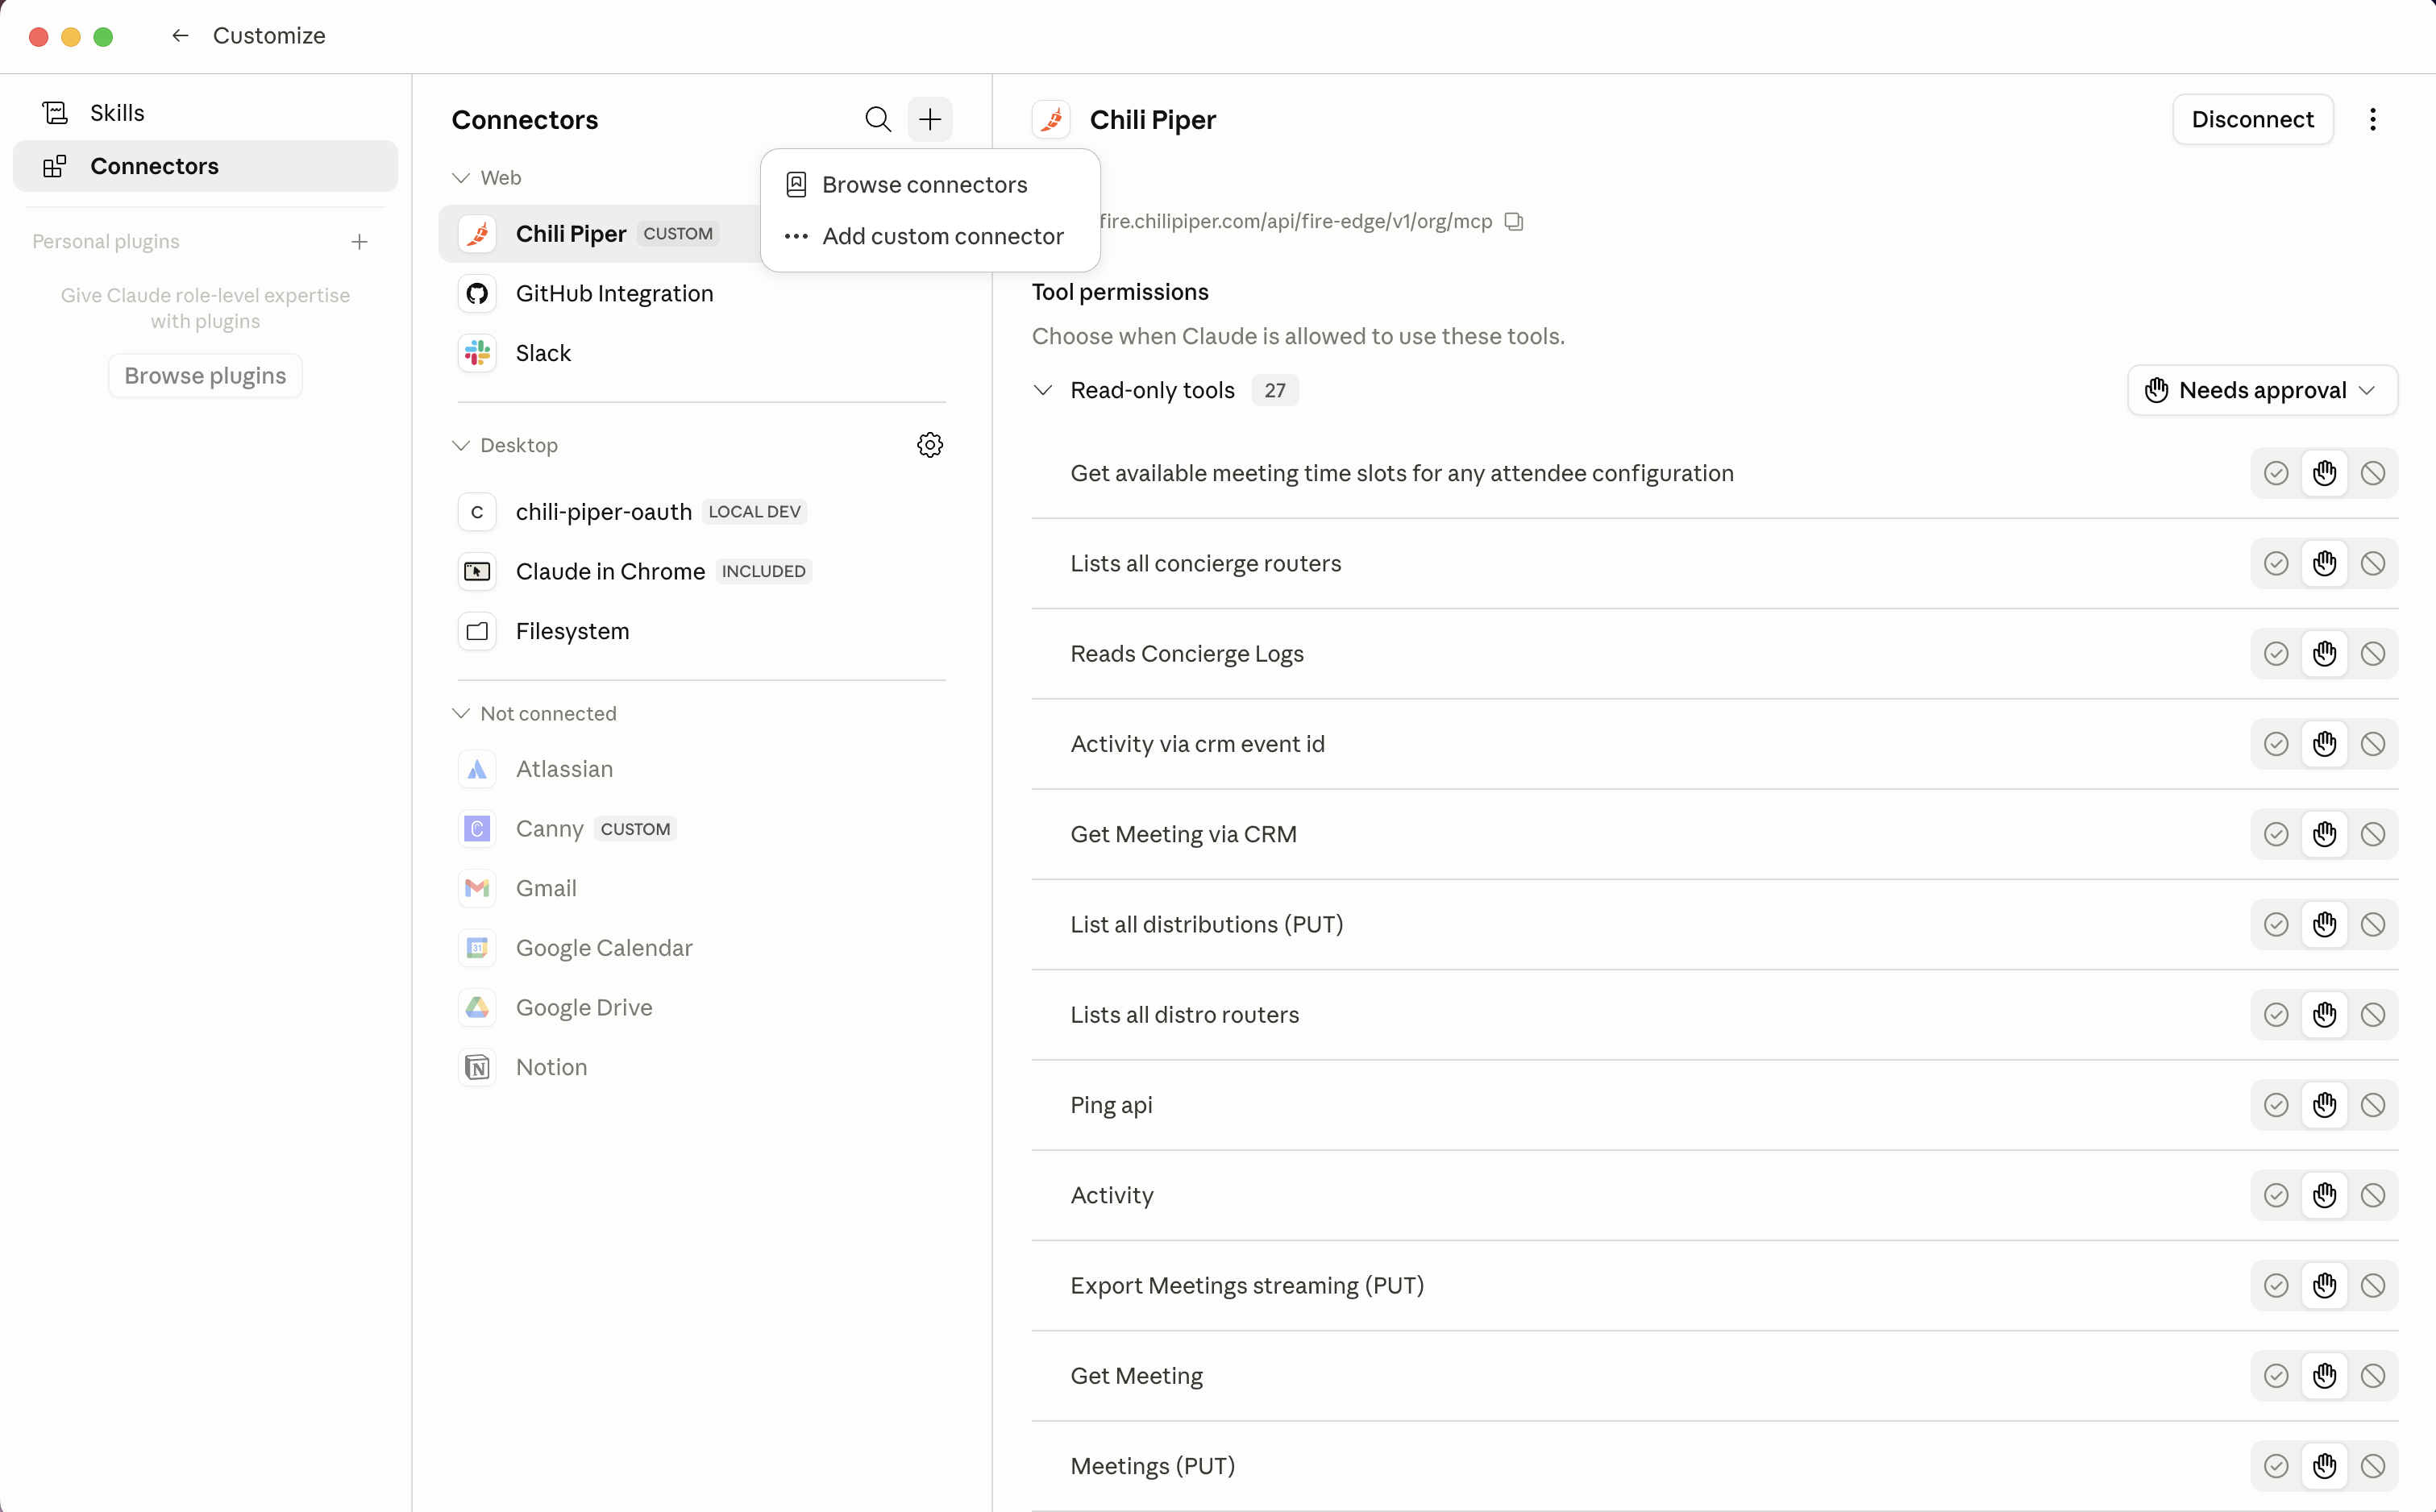This screenshot has height=1512, width=2436.
Task: Click the GitHub Integration icon
Action: 477,293
